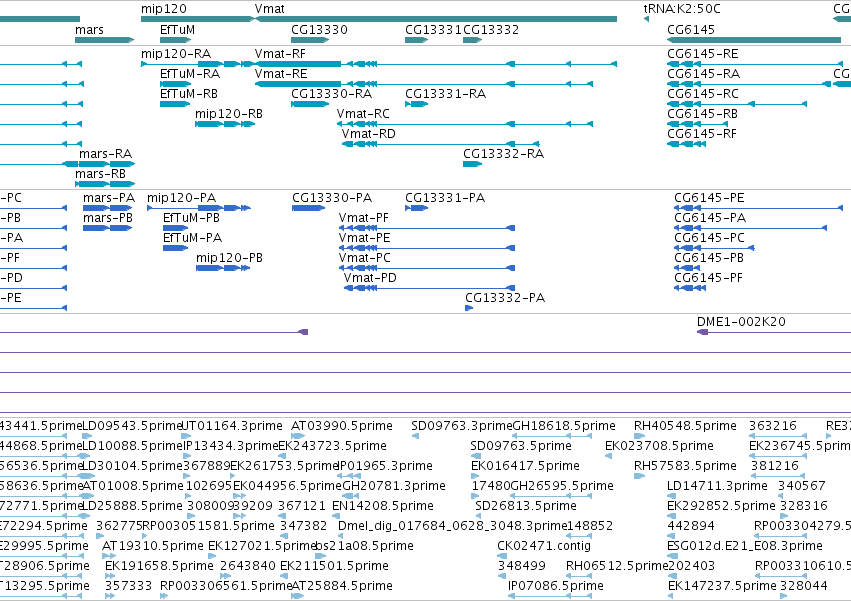
Task: Click the mars-PA protein label
Action: pos(109,198)
